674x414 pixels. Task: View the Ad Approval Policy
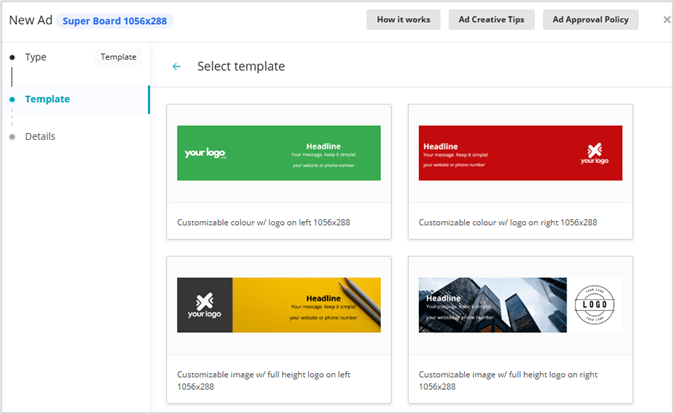click(x=590, y=20)
